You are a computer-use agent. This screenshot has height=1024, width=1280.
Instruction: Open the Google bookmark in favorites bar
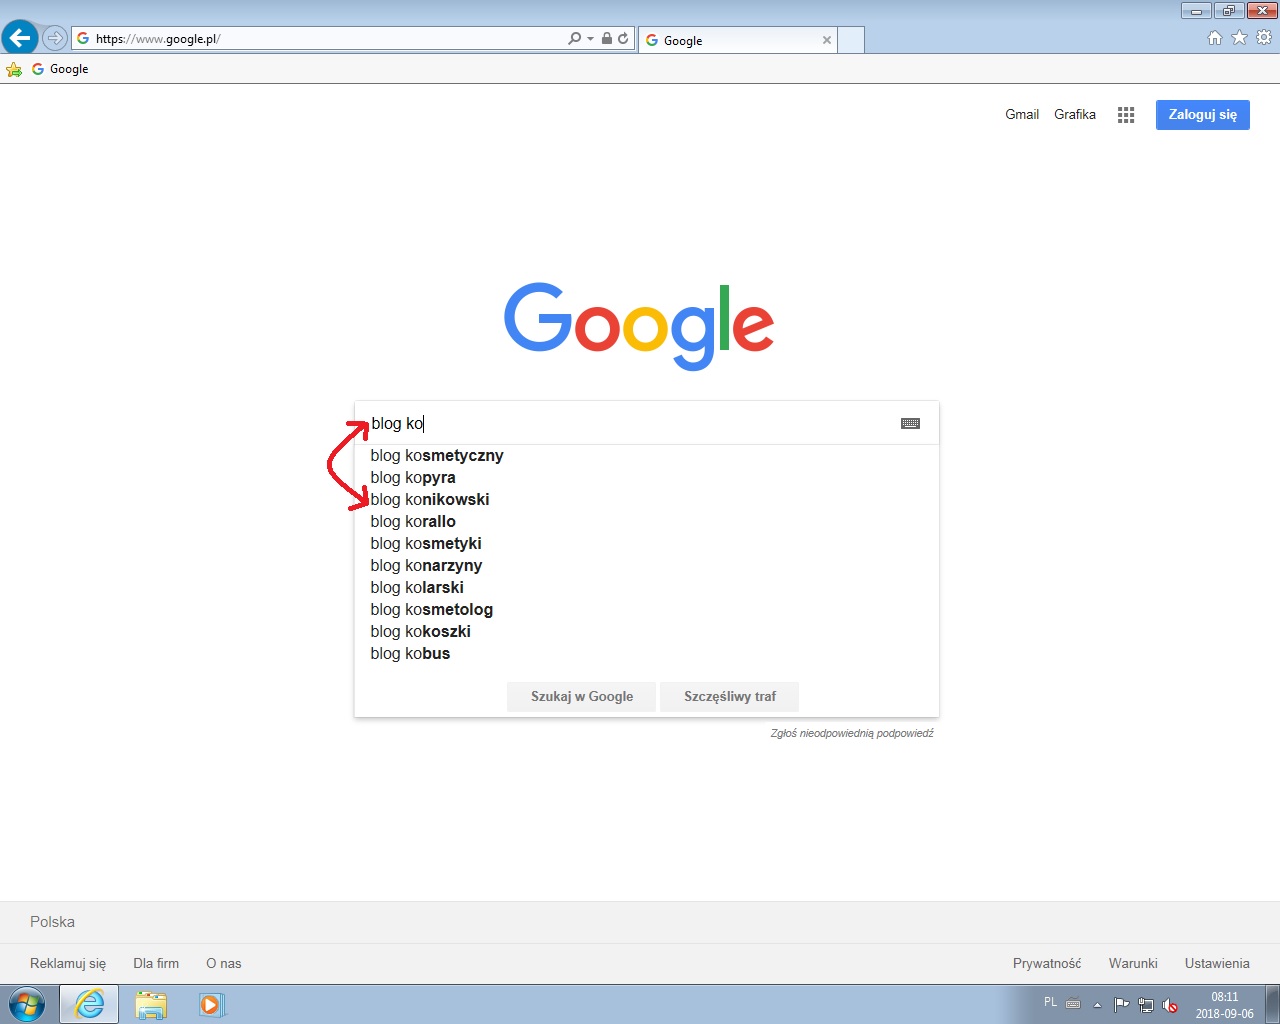click(x=60, y=69)
